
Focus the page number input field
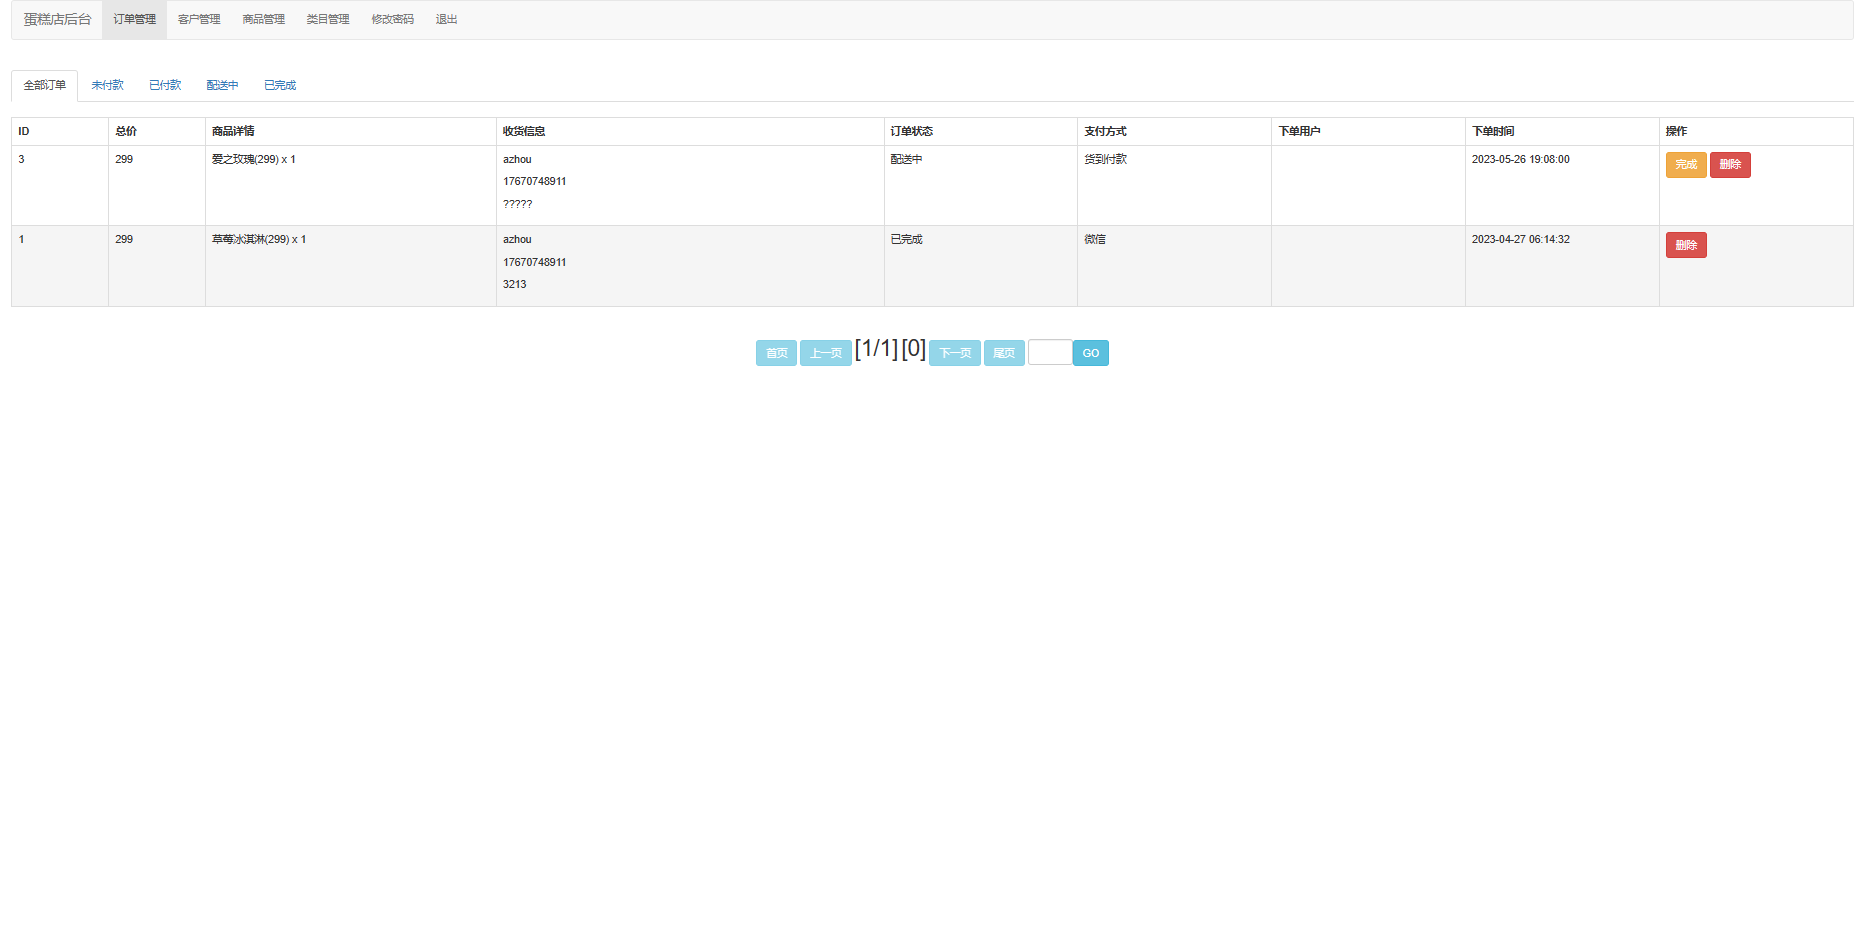tap(1049, 353)
